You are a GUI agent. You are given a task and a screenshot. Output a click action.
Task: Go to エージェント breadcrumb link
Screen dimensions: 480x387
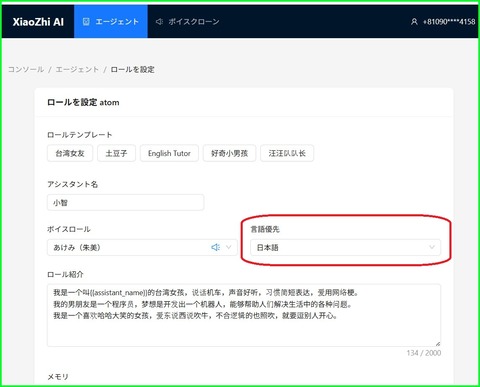77,69
